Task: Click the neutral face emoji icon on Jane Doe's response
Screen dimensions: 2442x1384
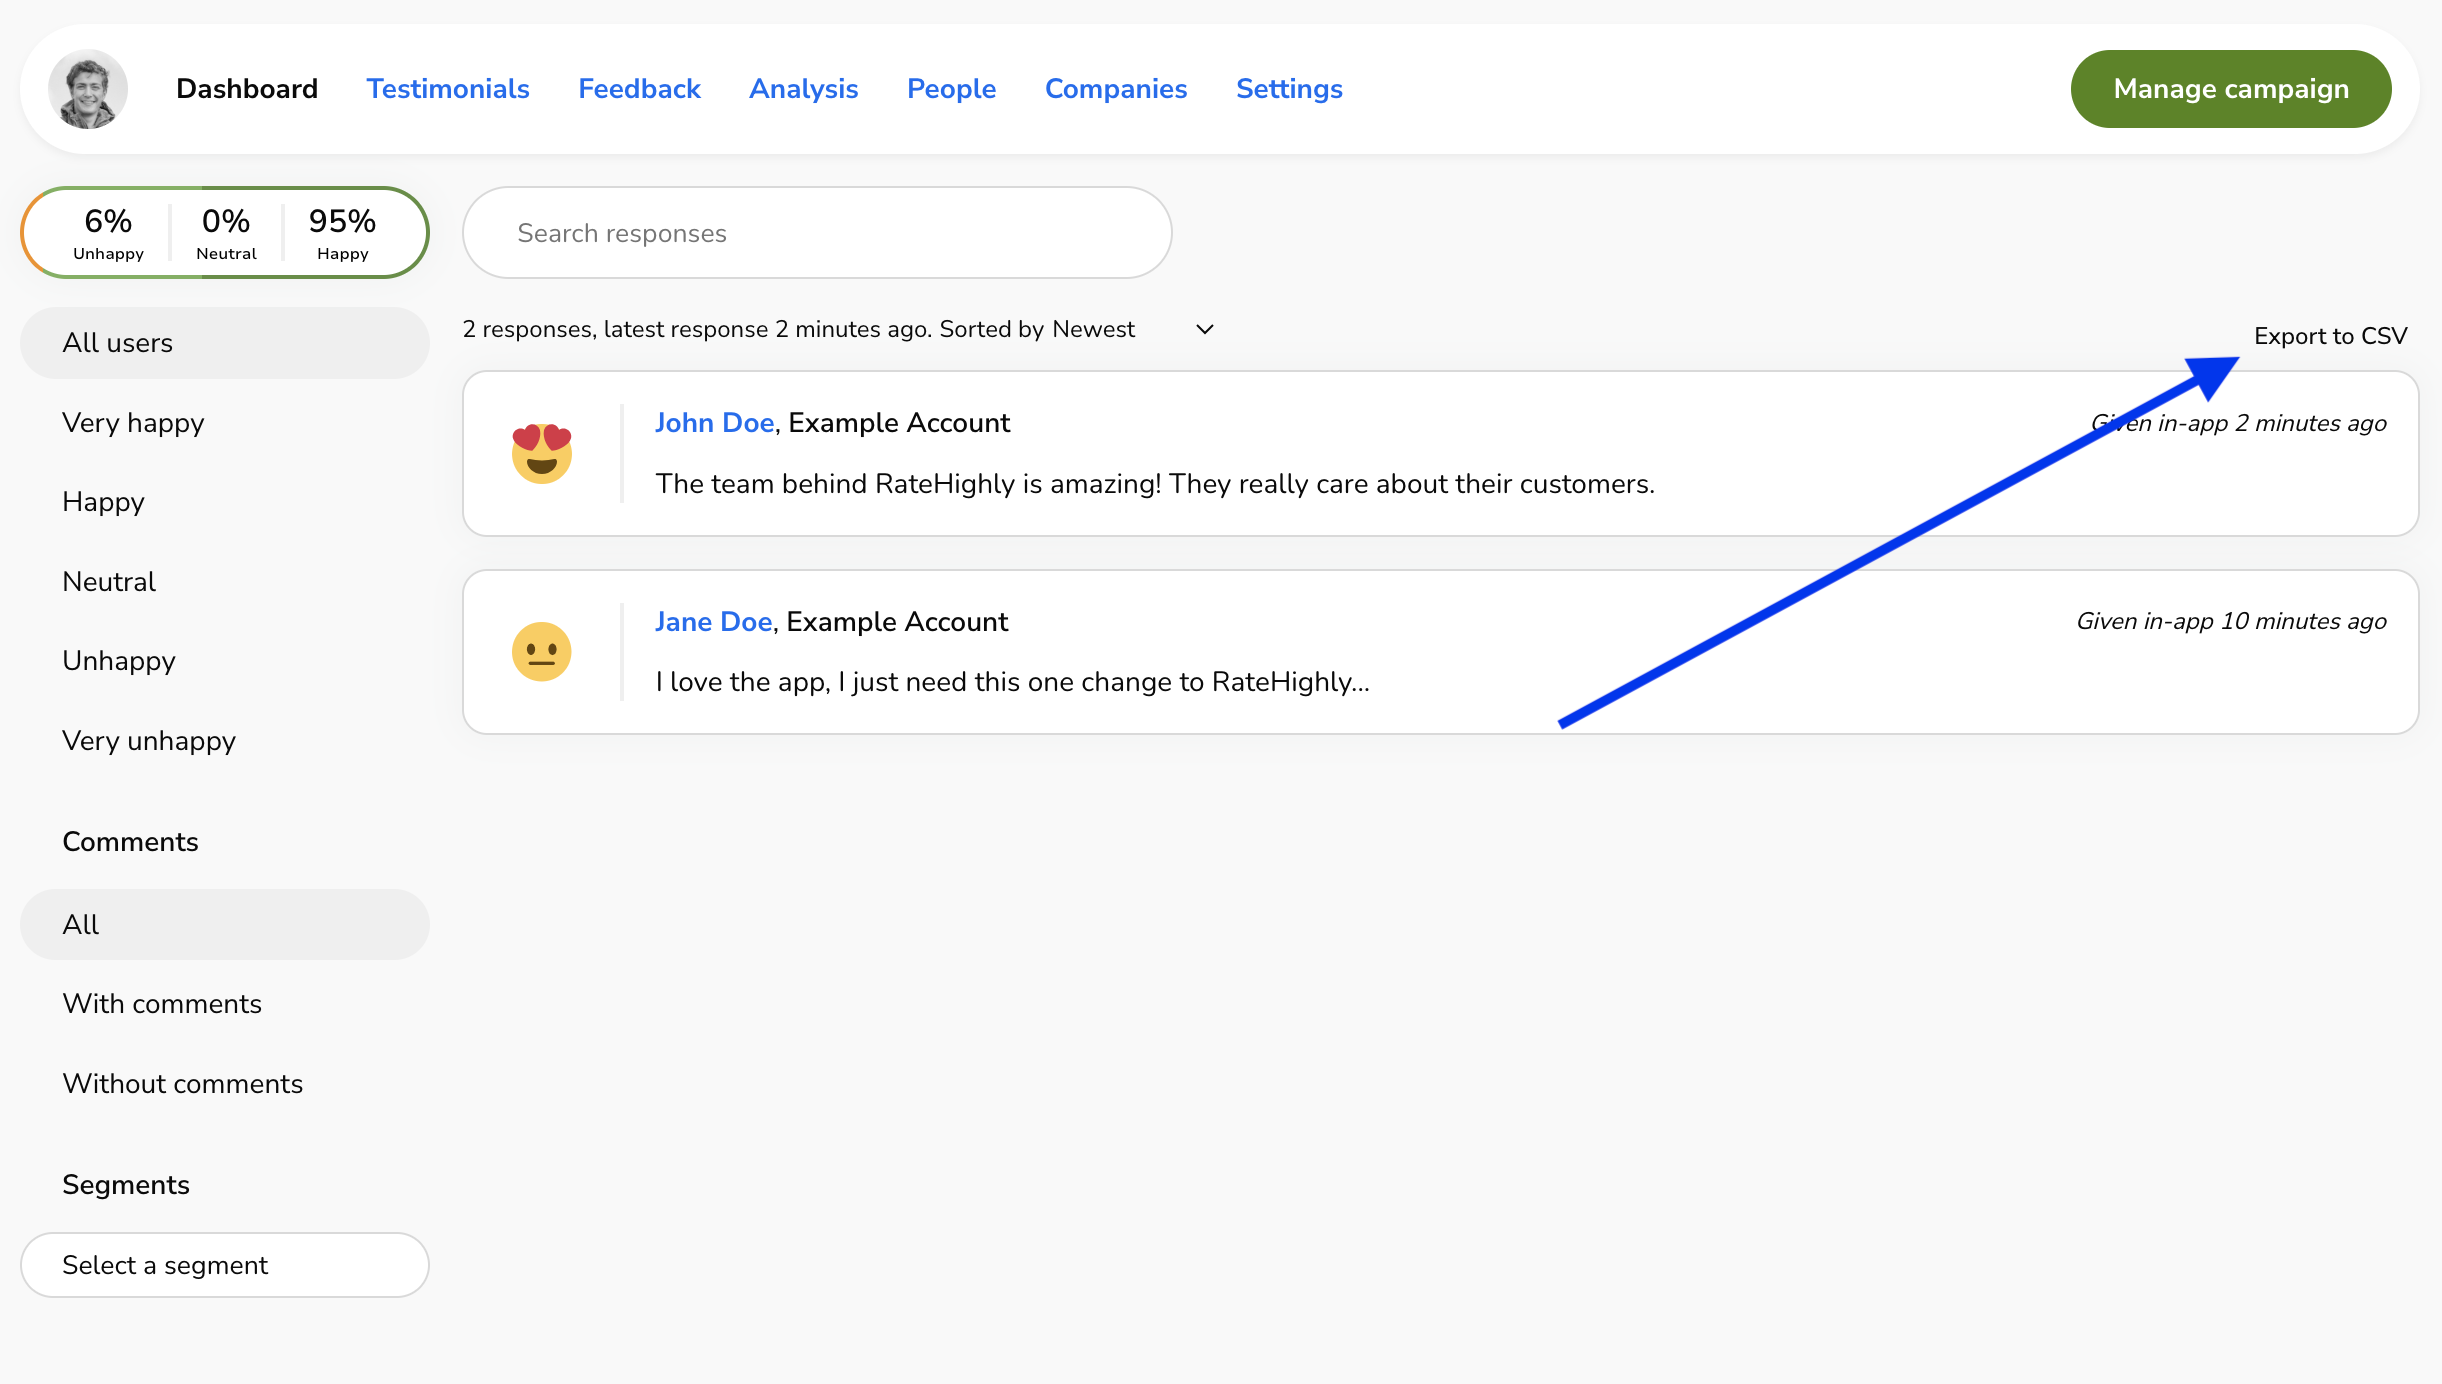Action: pos(542,651)
